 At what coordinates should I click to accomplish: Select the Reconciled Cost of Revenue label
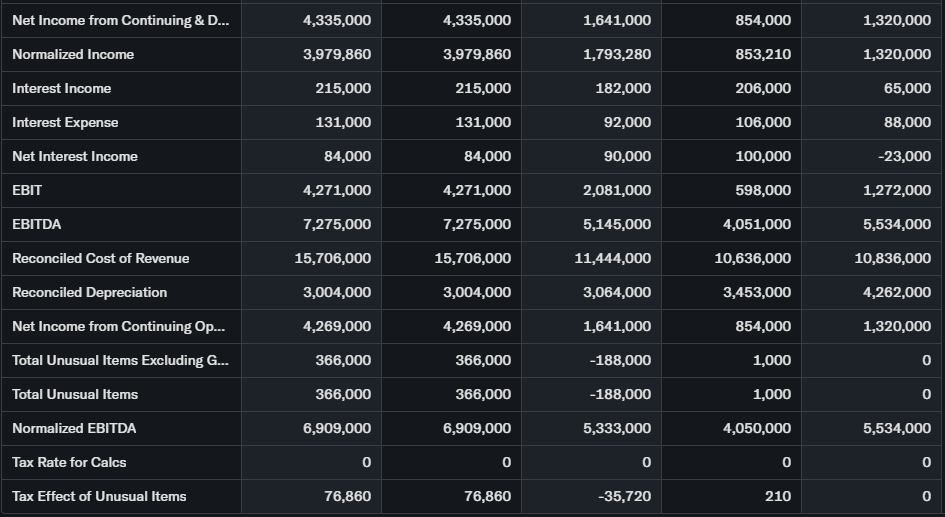(101, 258)
